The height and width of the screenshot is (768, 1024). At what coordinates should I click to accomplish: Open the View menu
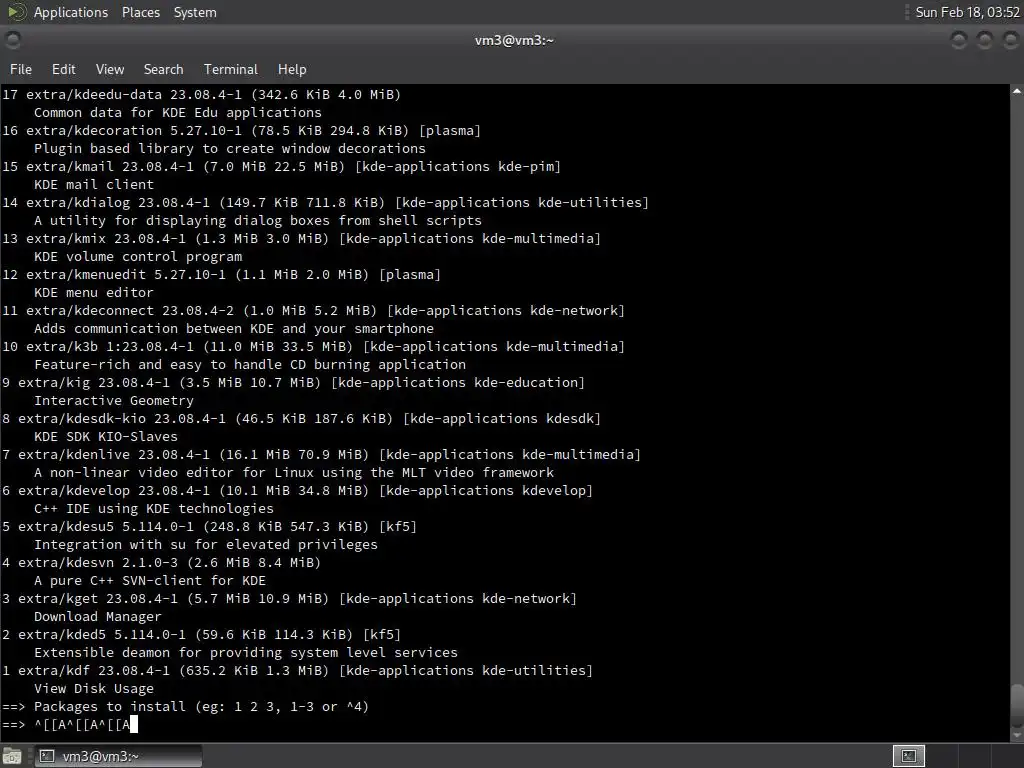click(x=110, y=69)
